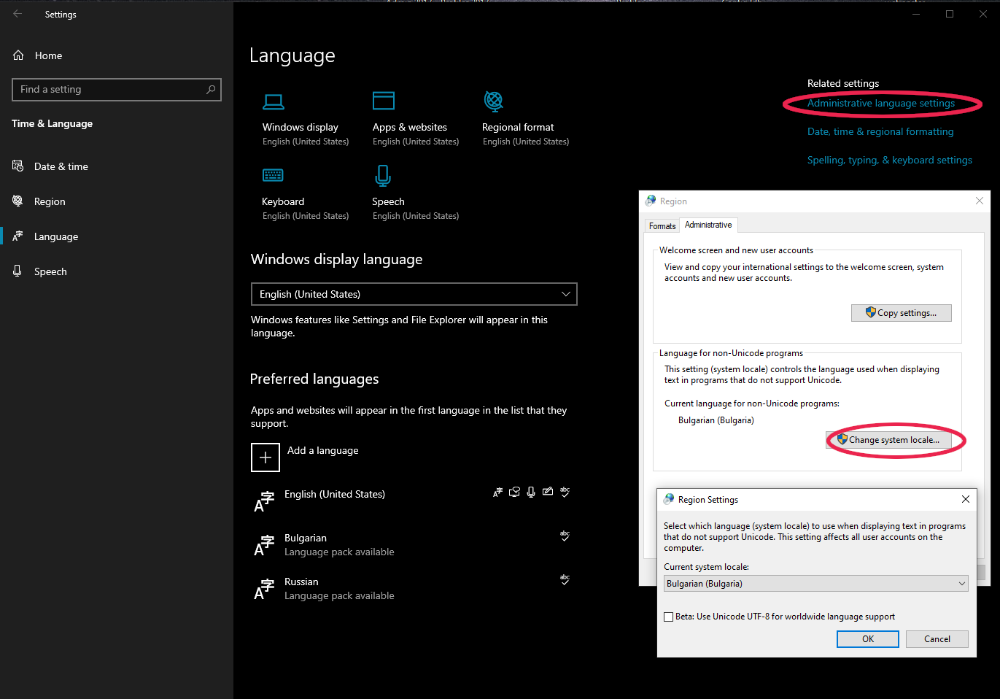Image resolution: width=1000 pixels, height=699 pixels.
Task: Click the Copy settings button
Action: pyautogui.click(x=901, y=313)
